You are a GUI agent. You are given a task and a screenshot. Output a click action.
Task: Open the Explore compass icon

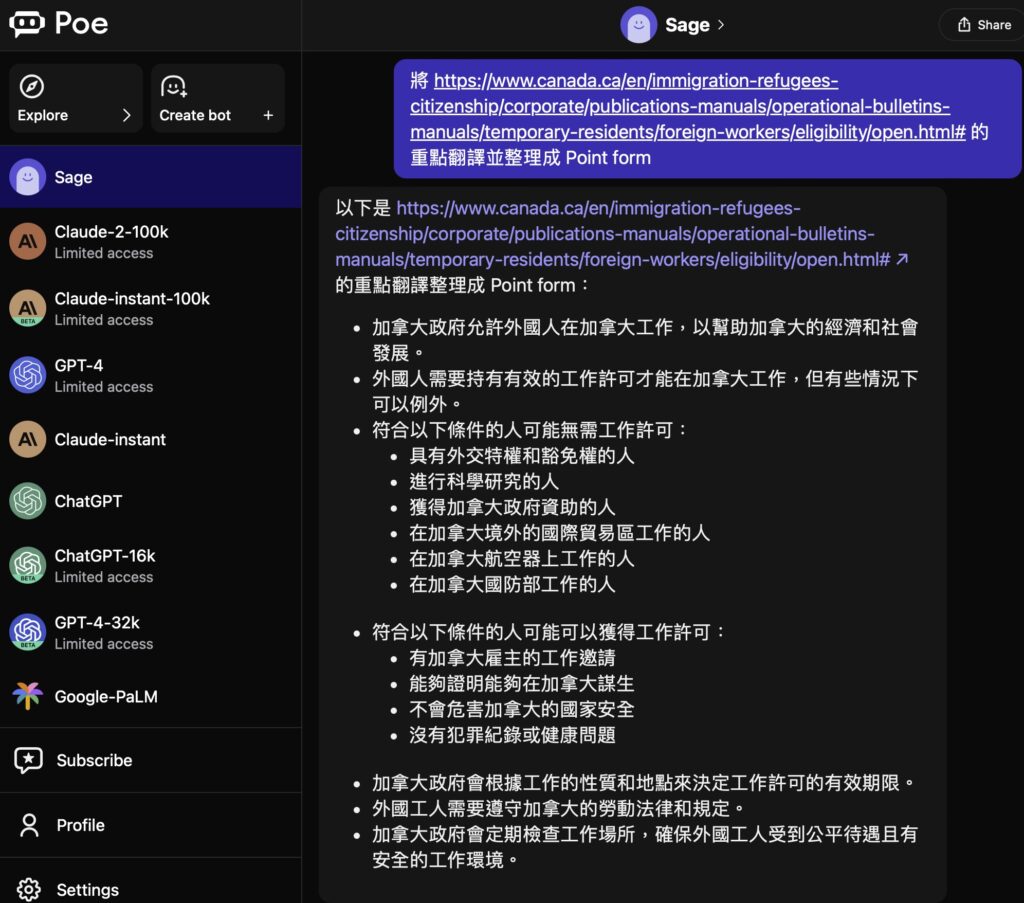31,86
